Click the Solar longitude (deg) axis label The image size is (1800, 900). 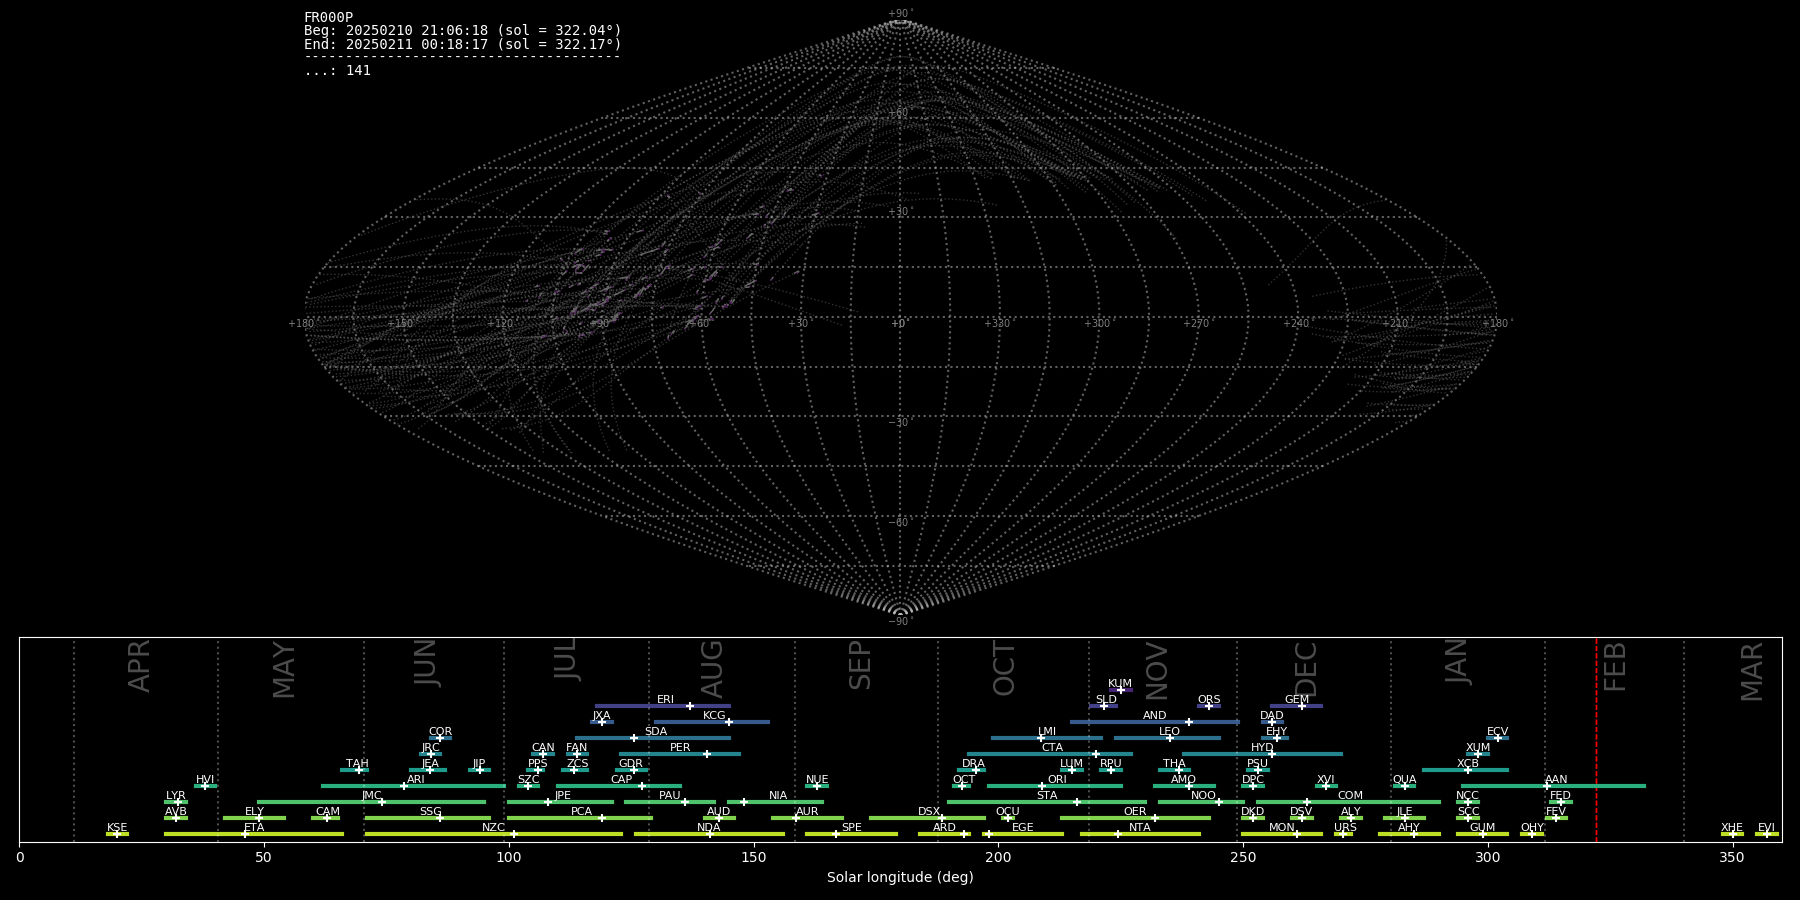pyautogui.click(x=900, y=877)
